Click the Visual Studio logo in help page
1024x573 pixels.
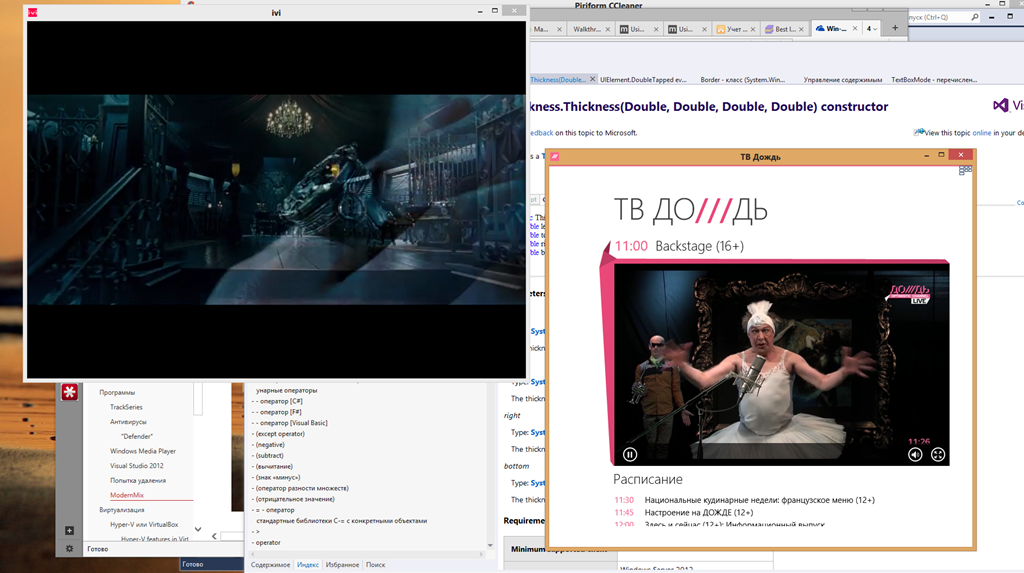point(1008,105)
